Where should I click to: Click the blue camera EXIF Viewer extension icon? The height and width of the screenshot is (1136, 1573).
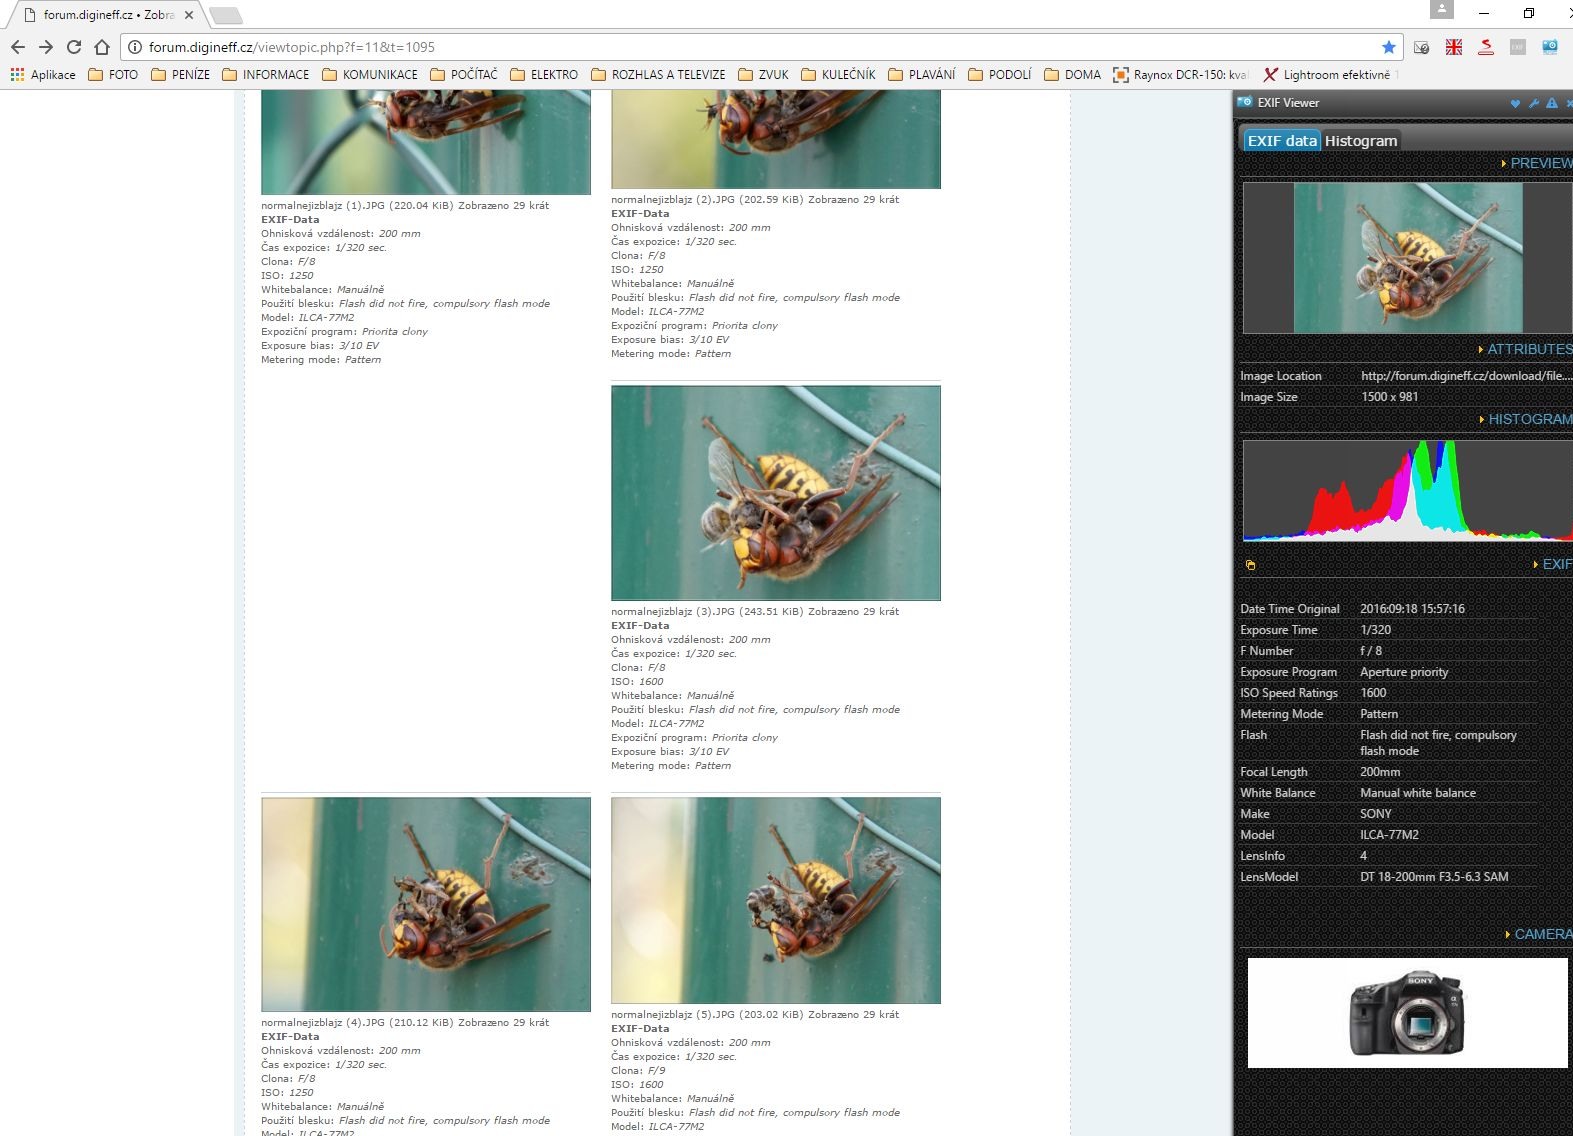point(1549,47)
